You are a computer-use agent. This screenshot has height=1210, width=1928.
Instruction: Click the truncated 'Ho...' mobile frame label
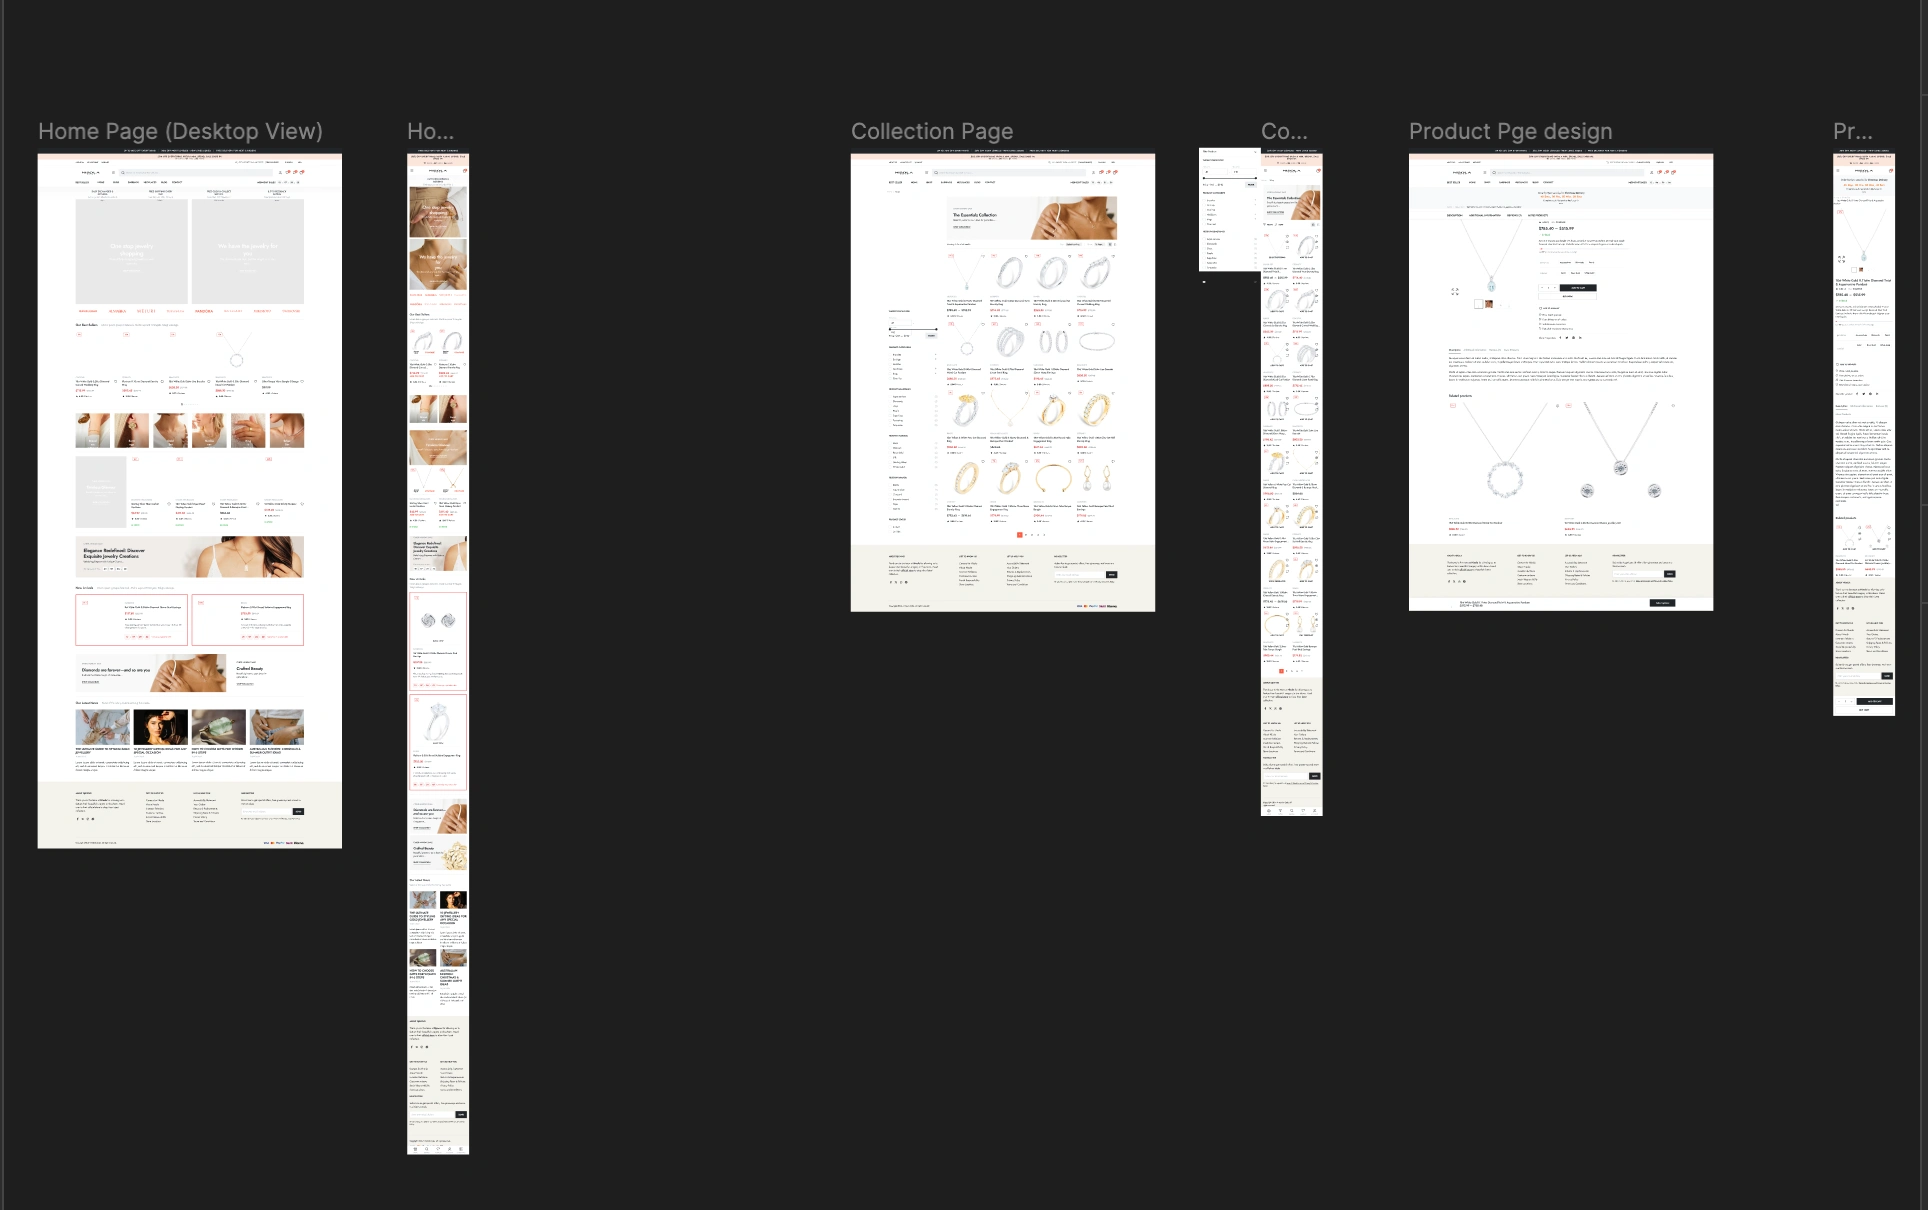(430, 131)
